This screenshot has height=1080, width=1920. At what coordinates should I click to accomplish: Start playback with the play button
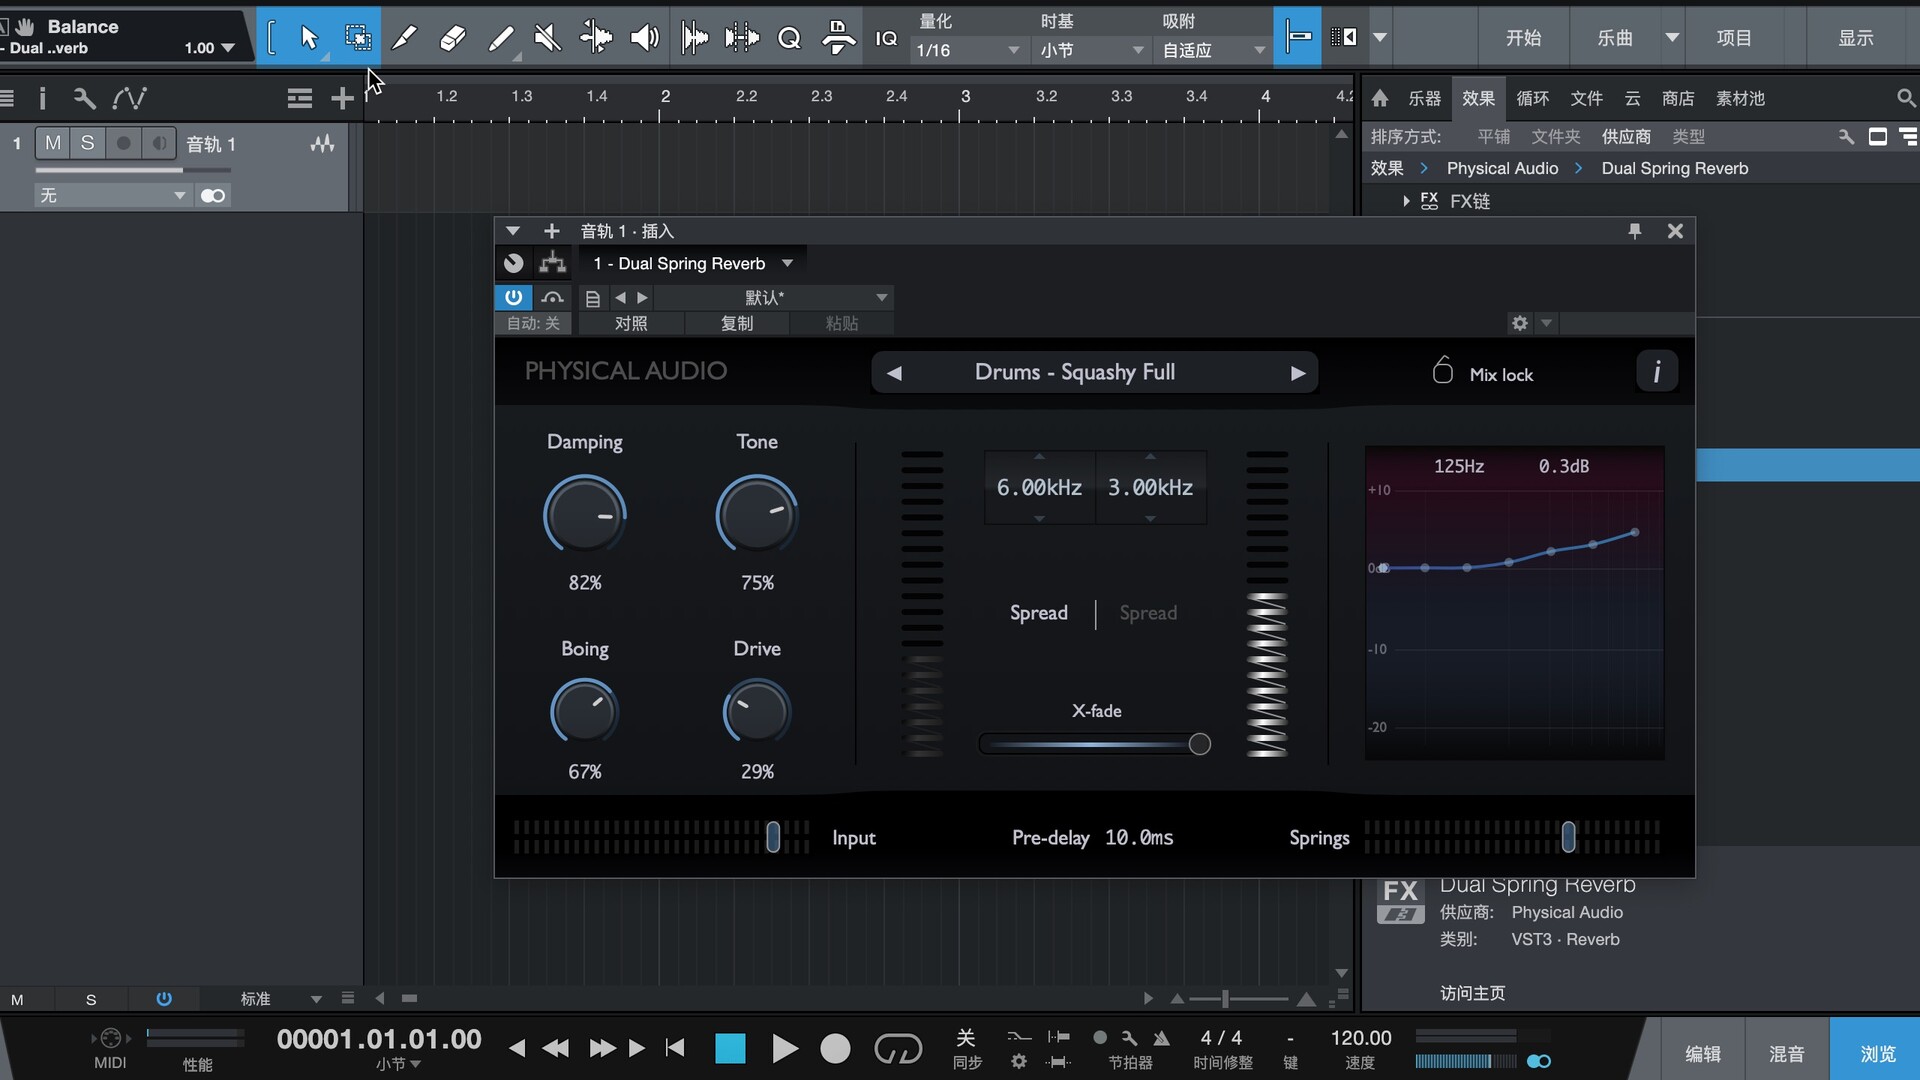pyautogui.click(x=785, y=1048)
